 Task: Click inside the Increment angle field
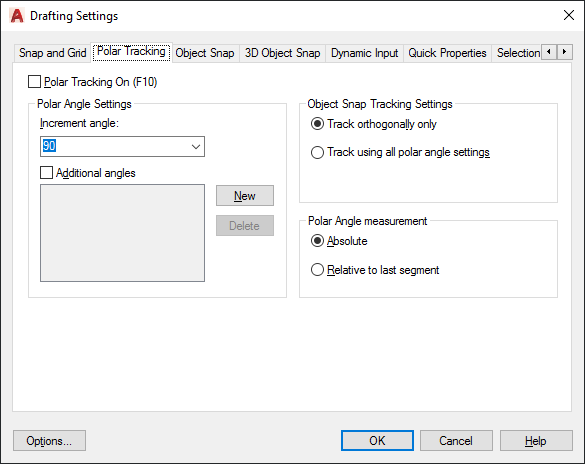tap(115, 147)
